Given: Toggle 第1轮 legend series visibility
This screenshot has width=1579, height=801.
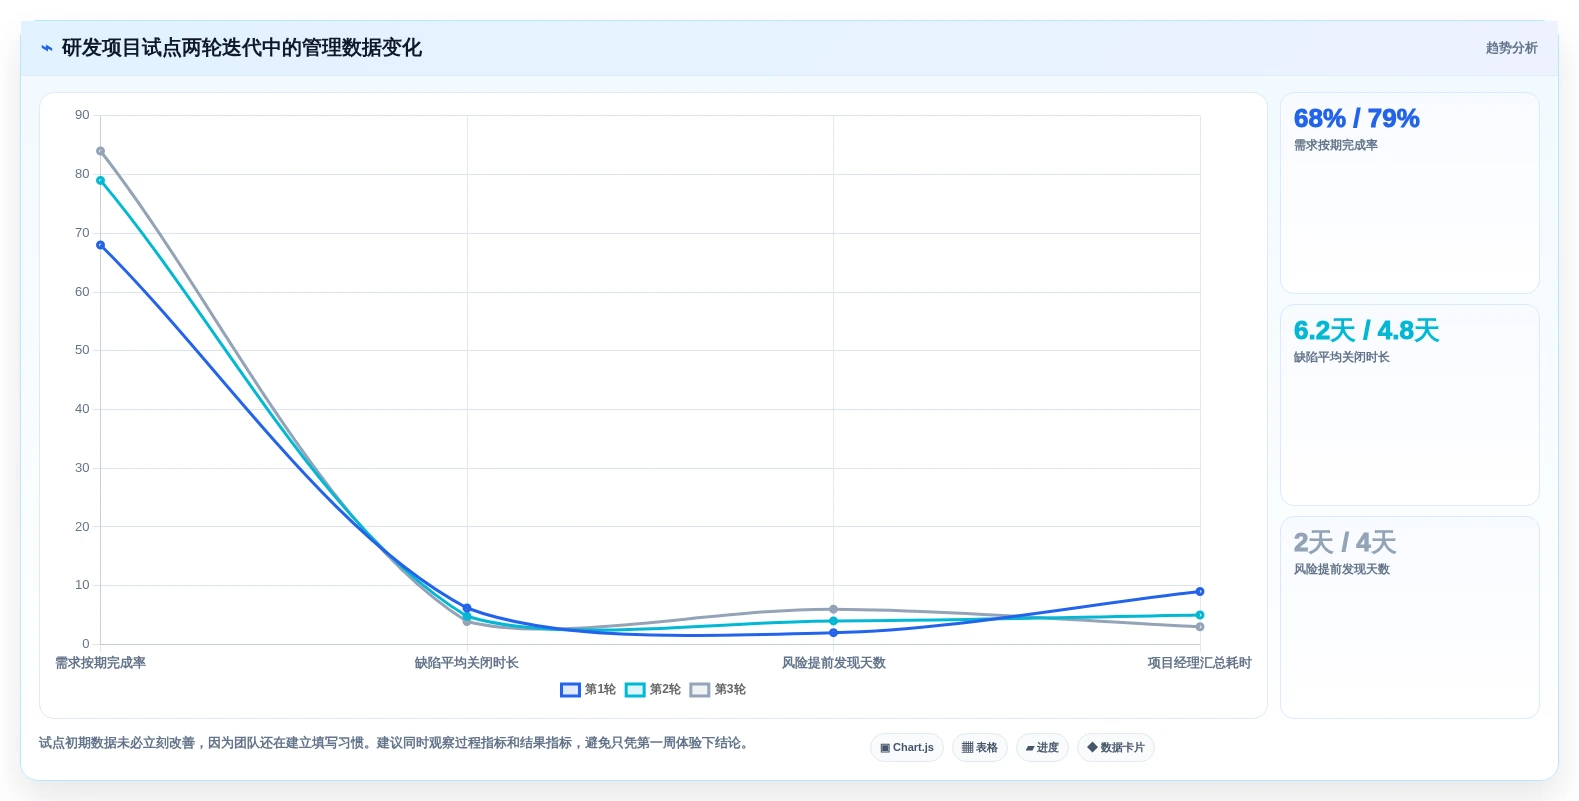Looking at the screenshot, I should tap(588, 690).
